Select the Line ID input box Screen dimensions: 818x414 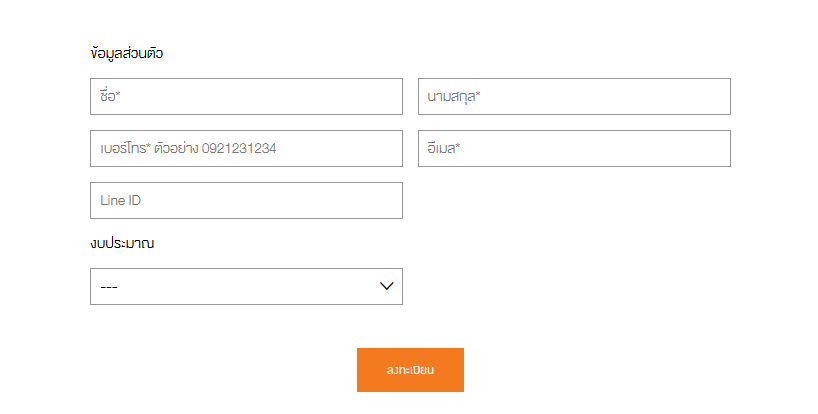pyautogui.click(x=246, y=200)
